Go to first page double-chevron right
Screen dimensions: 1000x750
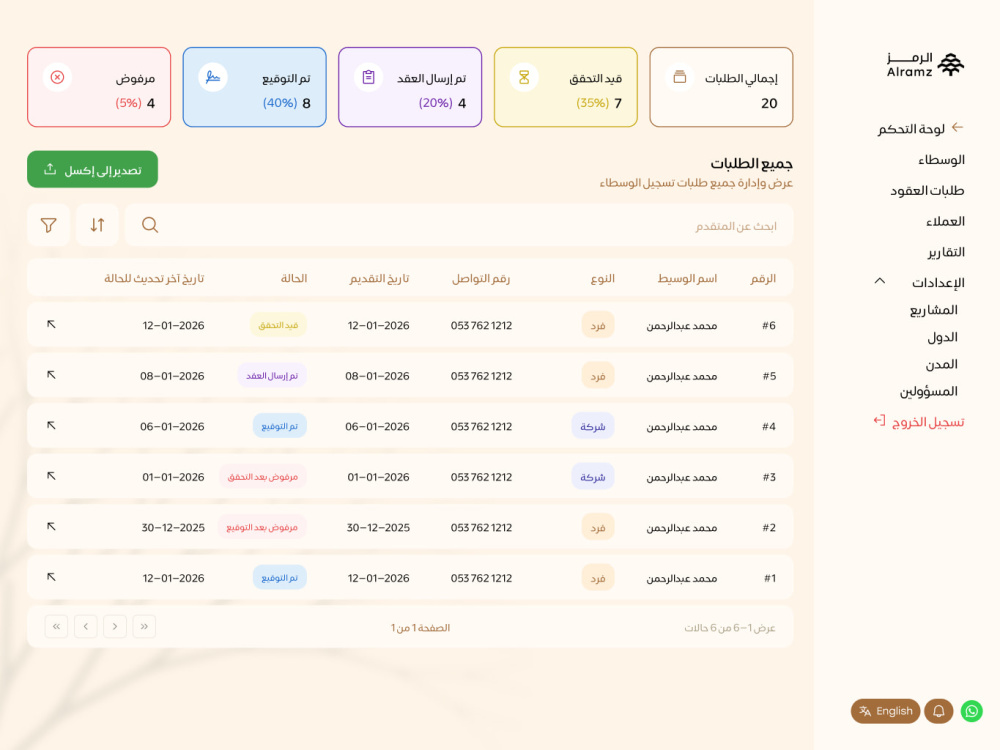[x=144, y=626]
